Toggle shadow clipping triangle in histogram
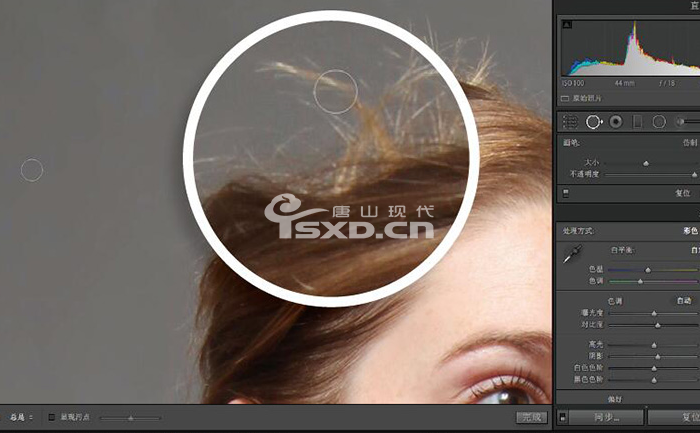The width and height of the screenshot is (700, 433). (567, 25)
